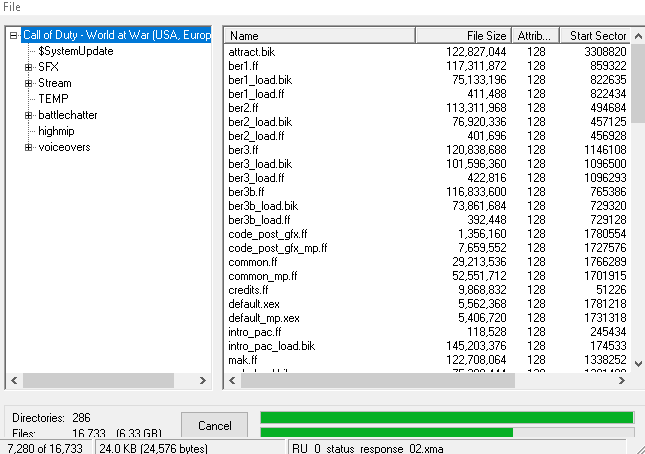This screenshot has height=454, width=645.
Task: Select the ber2_load.ff file
Action: point(256,136)
